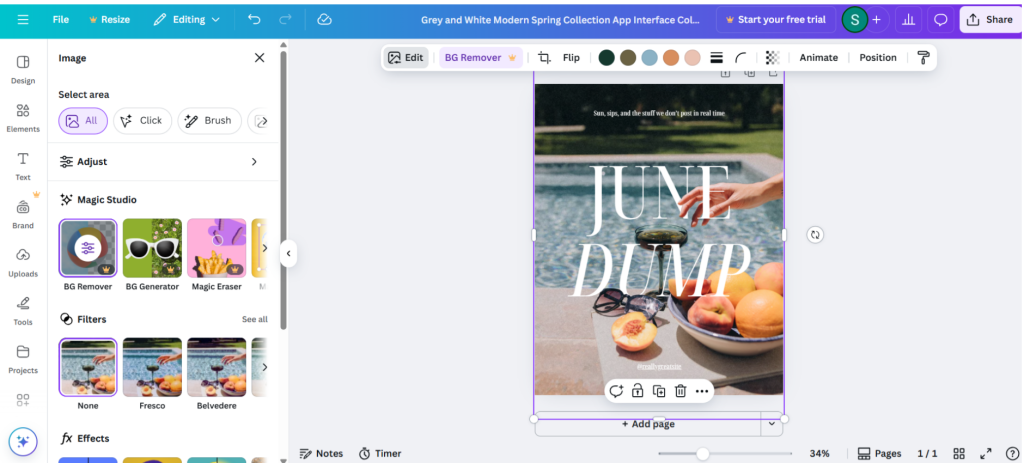Click the lock icon below image
1024x463 pixels.
tap(637, 391)
